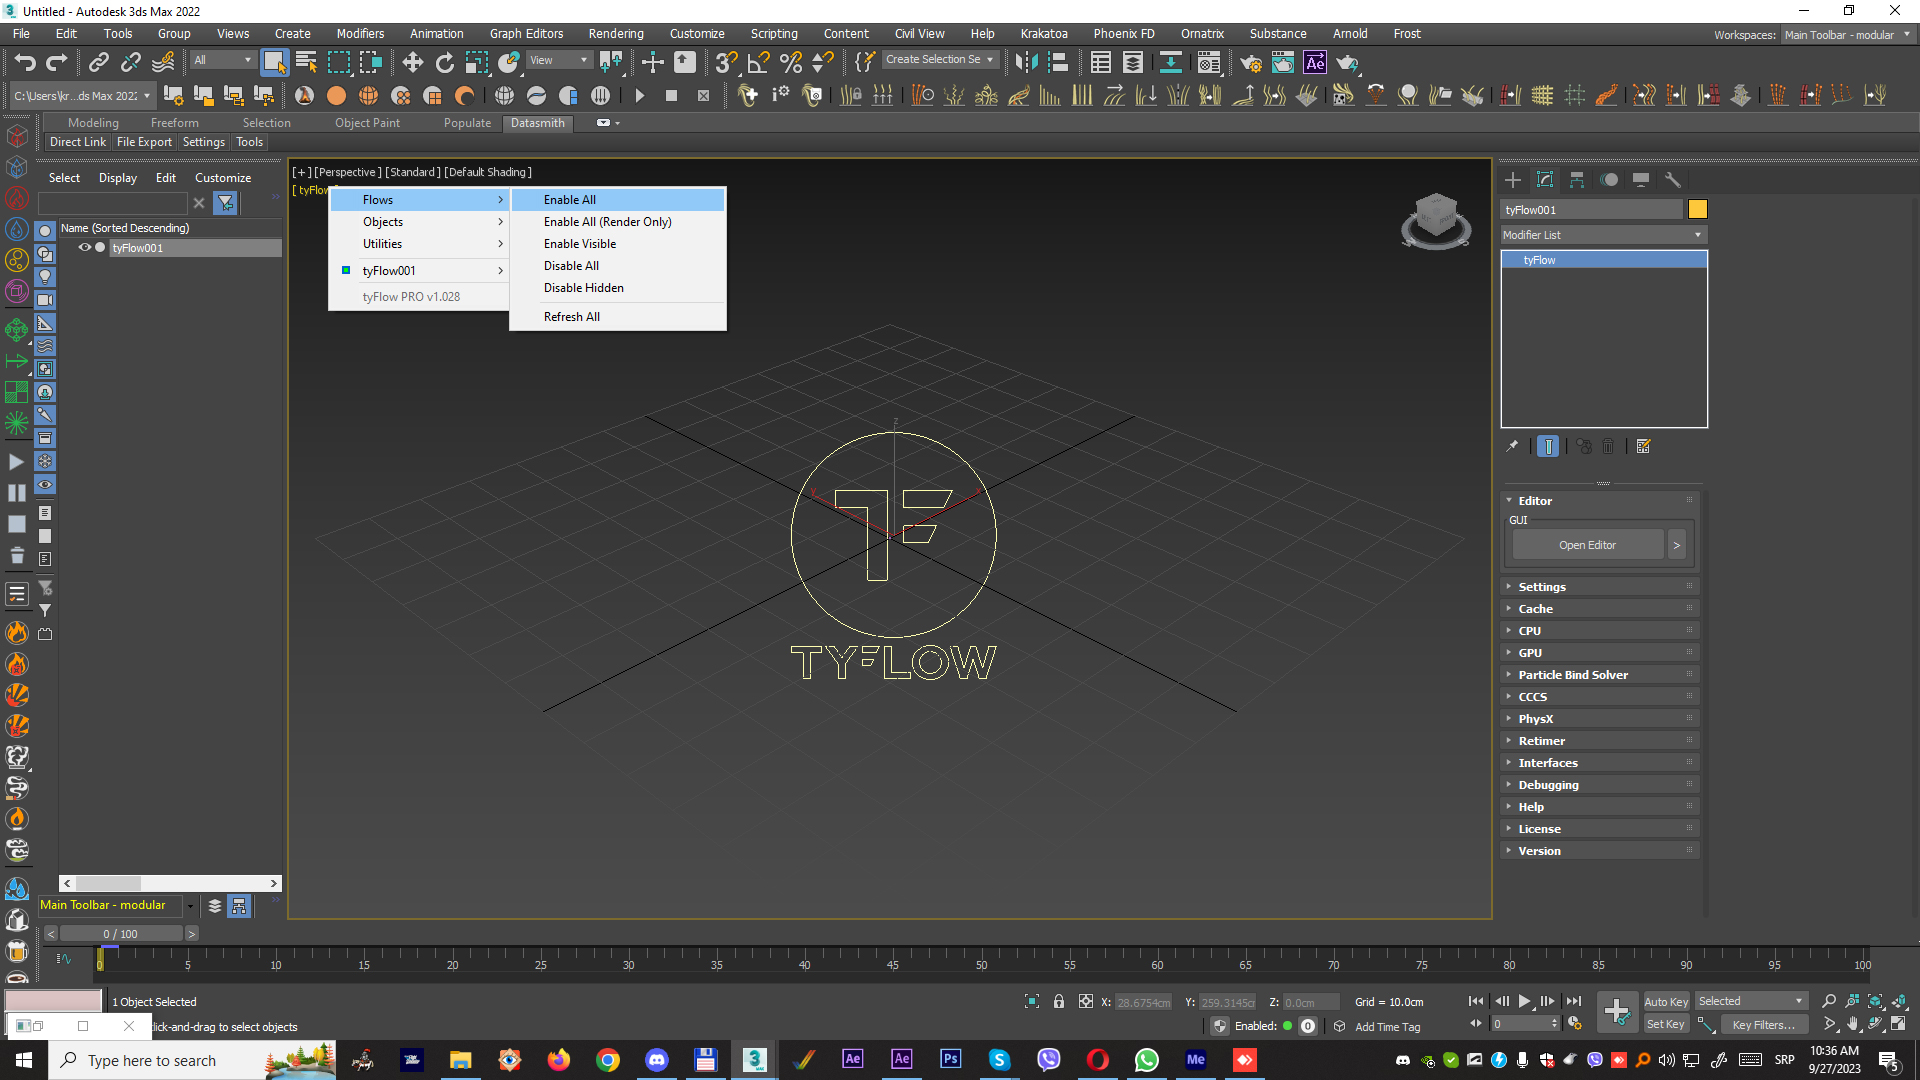Click the Windows taskbar search box
The width and height of the screenshot is (1920, 1080).
click(x=192, y=1060)
